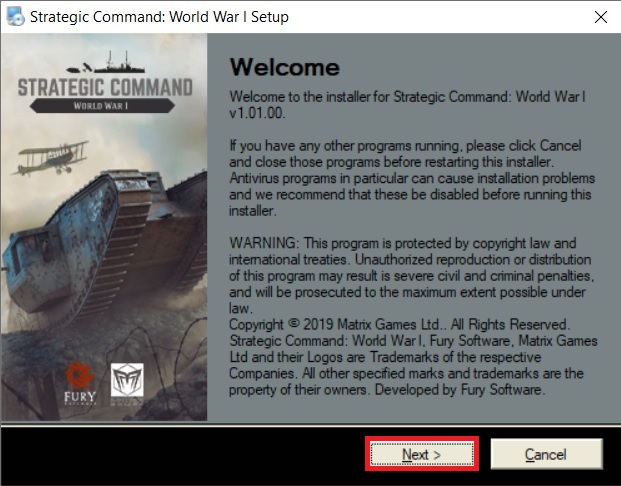Viewport: 621px width, 486px height.
Task: Click the 'Welcome' heading text
Action: coord(284,67)
